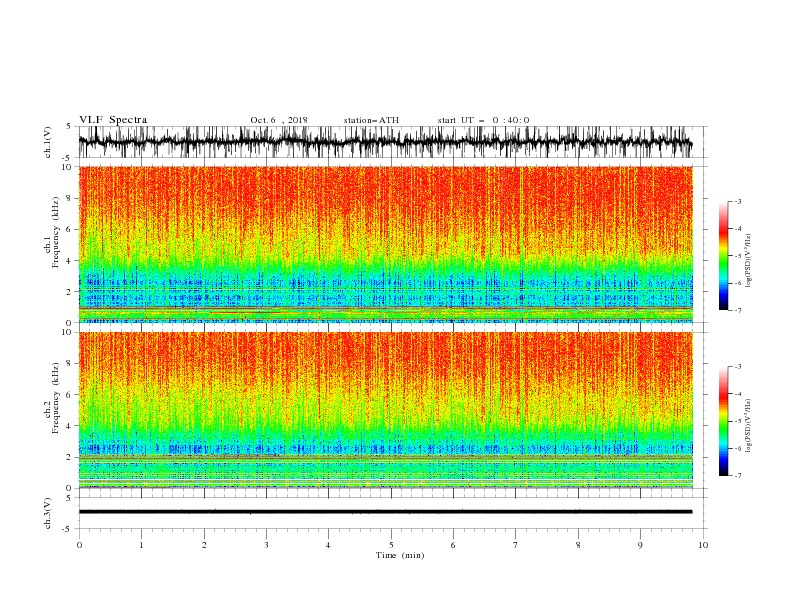The height and width of the screenshot is (612, 792).
Task: Click the ch.1 PSD color scale bar
Action: [x=724, y=256]
